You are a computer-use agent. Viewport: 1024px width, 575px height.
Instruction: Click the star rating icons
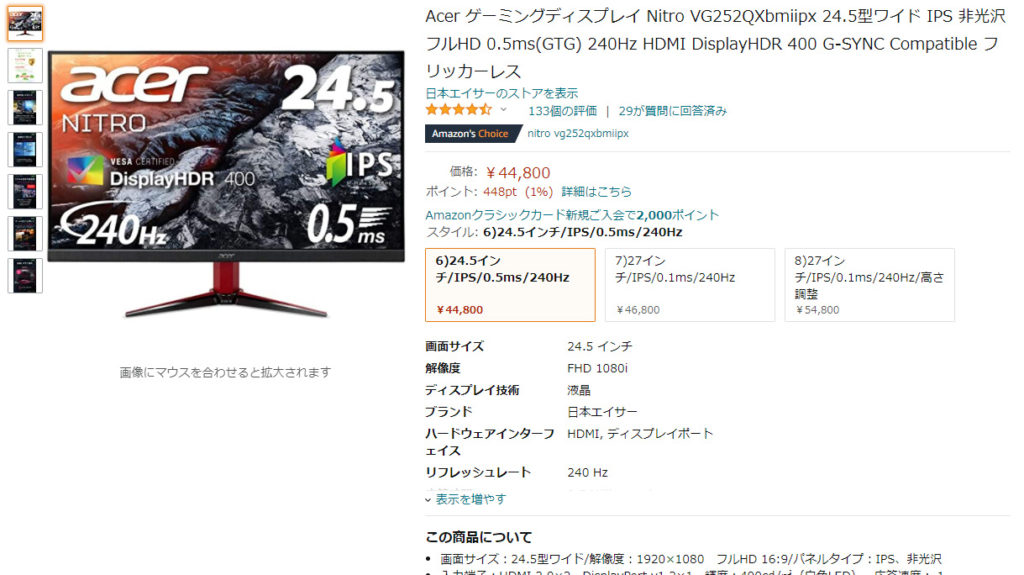tap(458, 110)
